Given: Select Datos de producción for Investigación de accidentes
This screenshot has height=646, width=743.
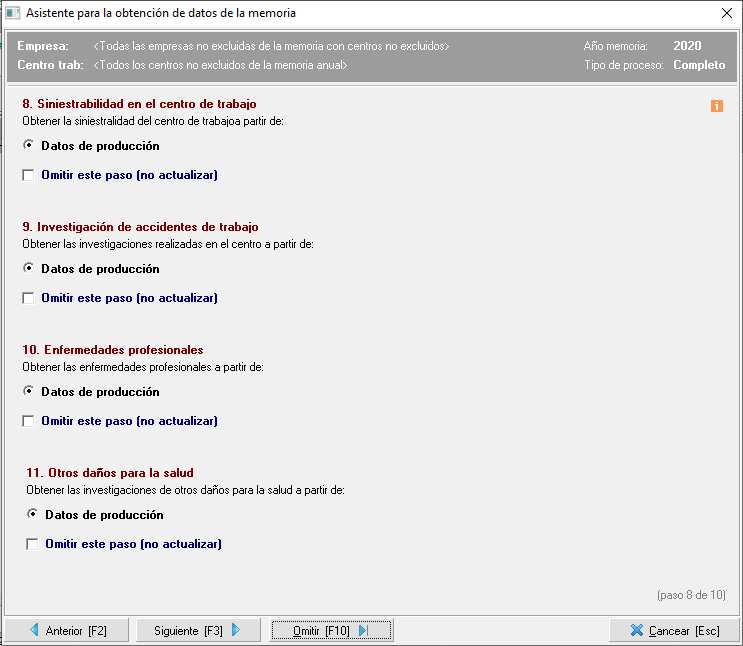Looking at the screenshot, I should (28, 269).
